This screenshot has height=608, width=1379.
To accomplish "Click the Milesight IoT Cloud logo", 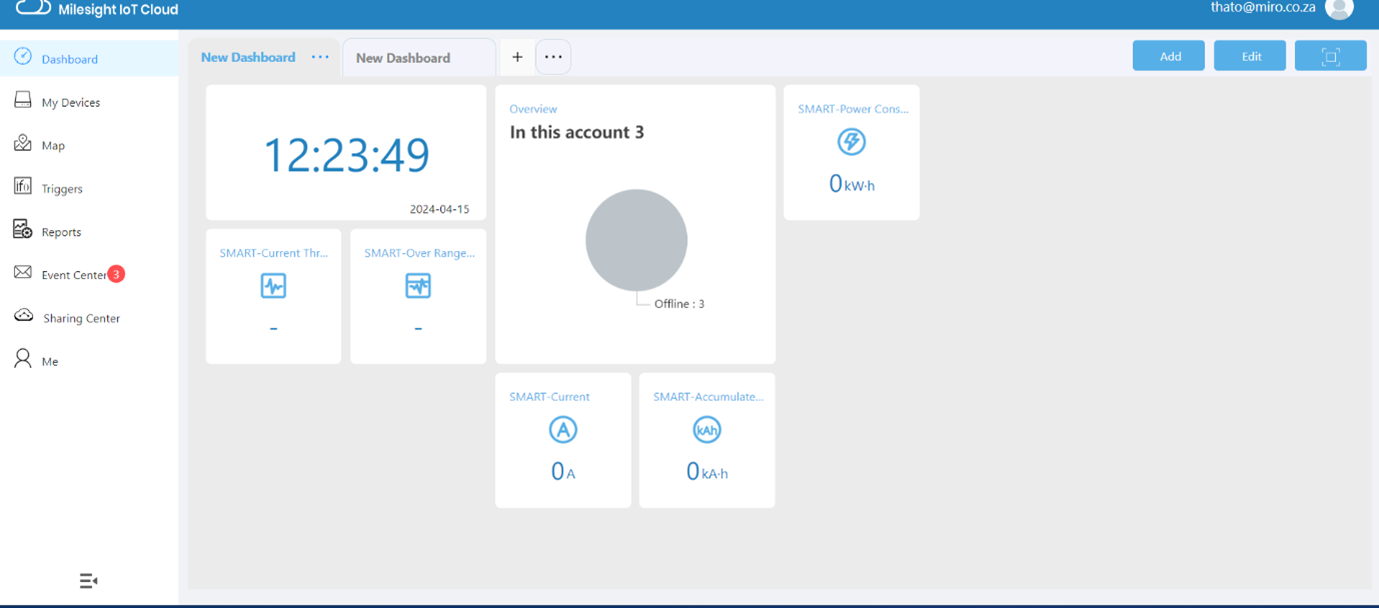I will pyautogui.click(x=33, y=8).
